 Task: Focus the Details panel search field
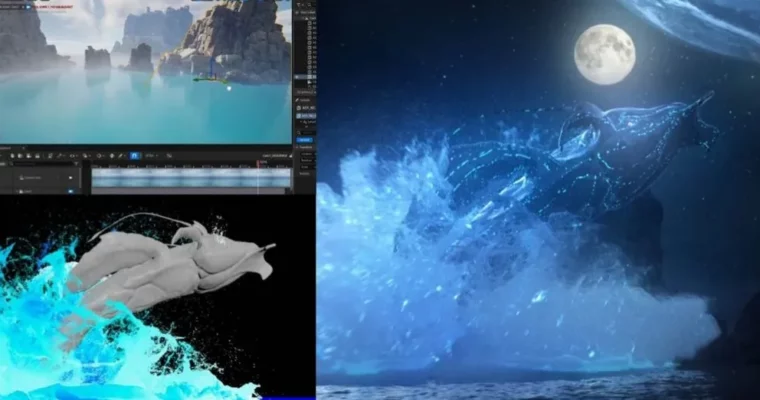(x=307, y=132)
